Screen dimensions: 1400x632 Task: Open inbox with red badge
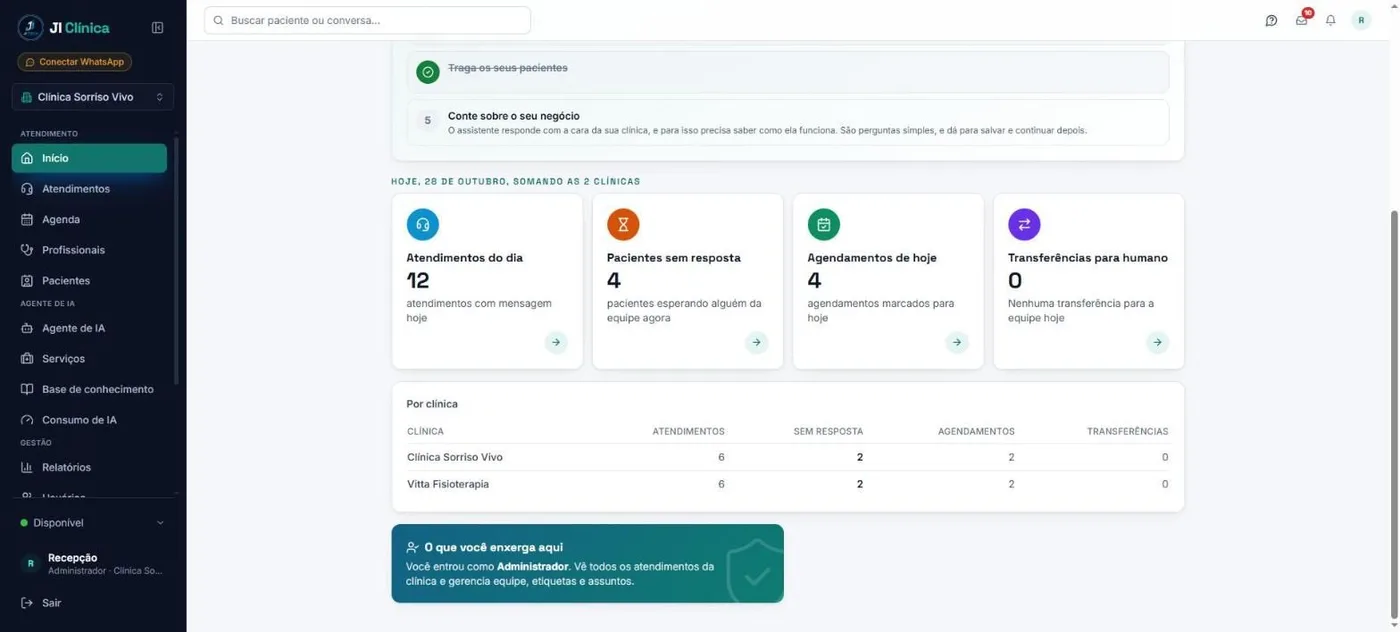(x=1302, y=19)
